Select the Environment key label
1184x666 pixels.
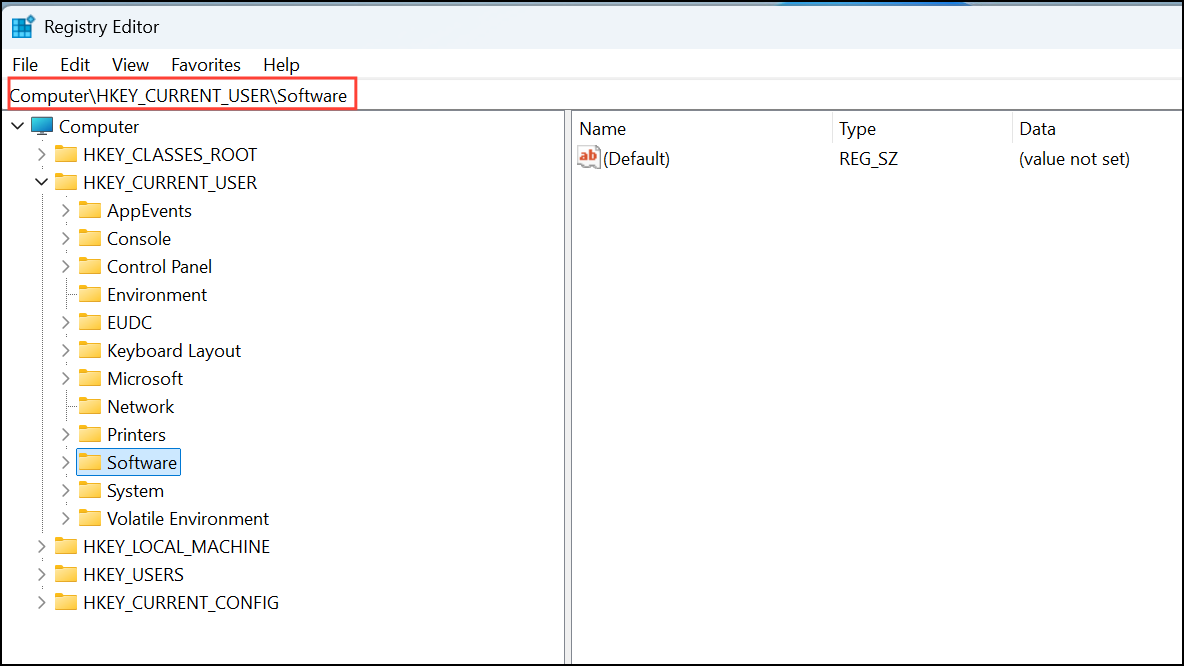click(156, 294)
